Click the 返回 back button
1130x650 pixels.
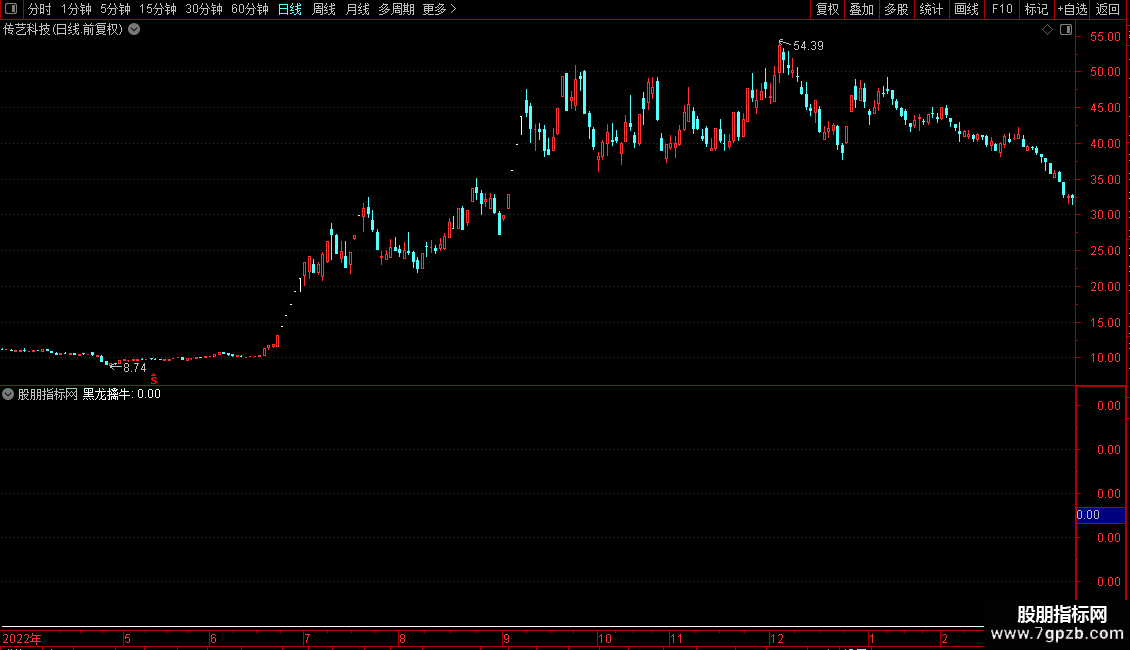pos(1108,9)
